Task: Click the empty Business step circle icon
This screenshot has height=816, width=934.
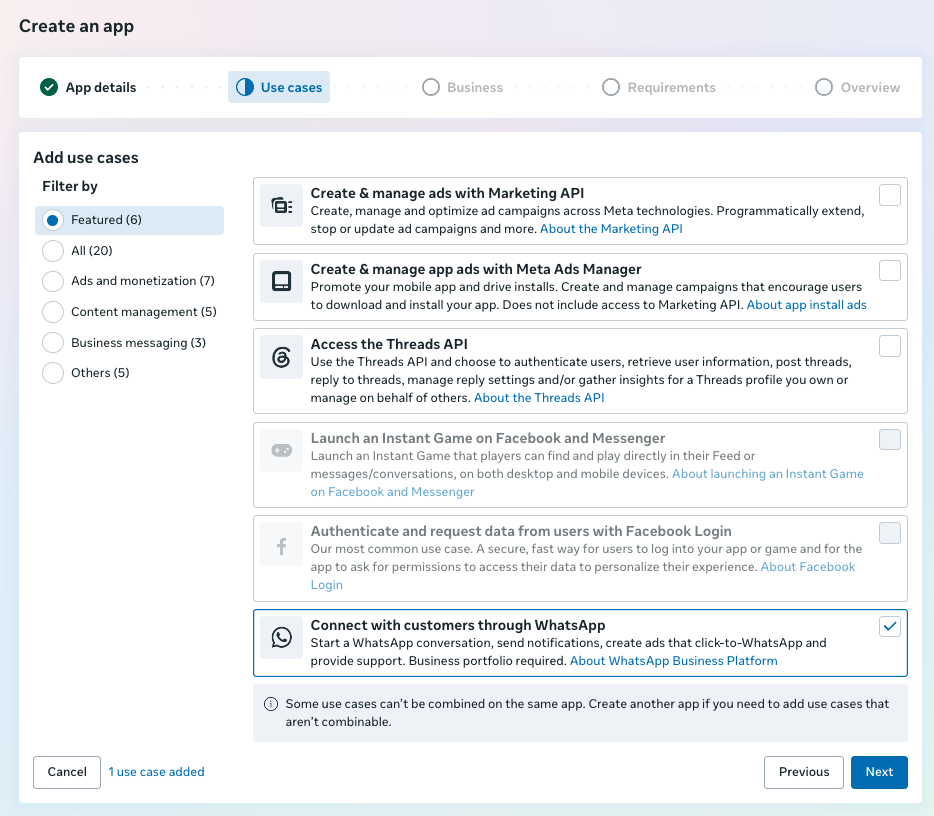Action: click(x=431, y=88)
